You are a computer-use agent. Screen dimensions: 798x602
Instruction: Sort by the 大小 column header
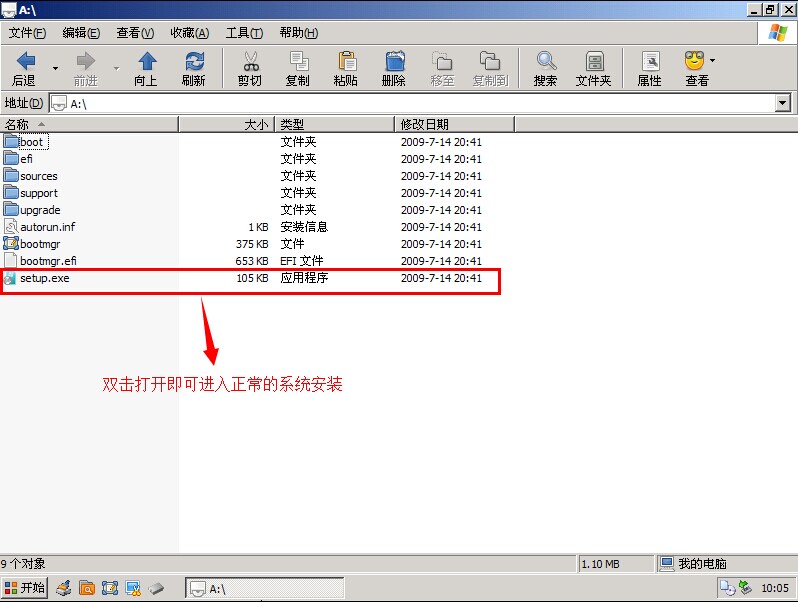[226, 124]
